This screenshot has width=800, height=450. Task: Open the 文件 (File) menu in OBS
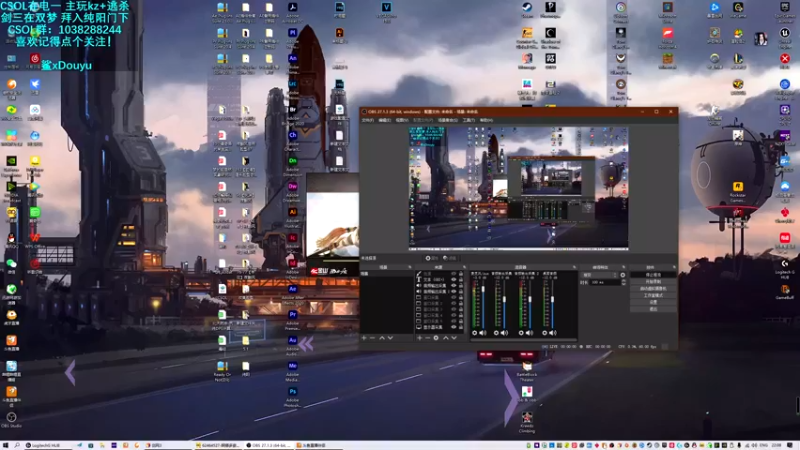point(367,120)
